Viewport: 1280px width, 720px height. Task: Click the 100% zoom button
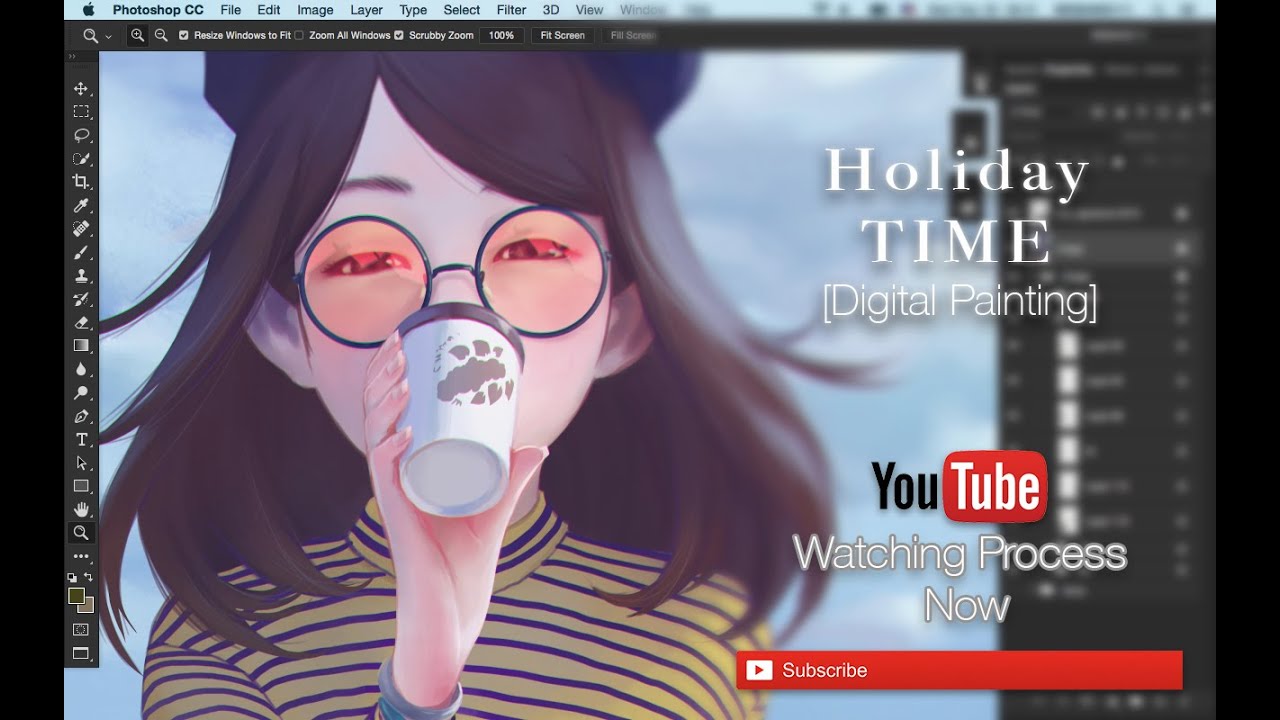tap(501, 35)
